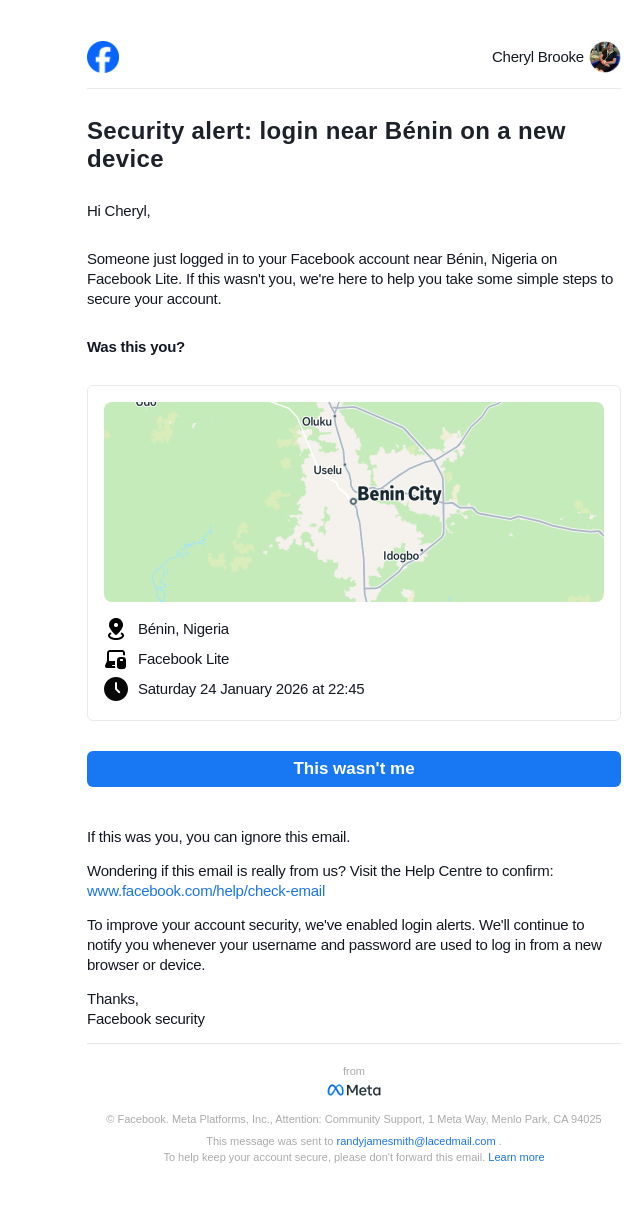Click the randyjamesmith@lacedmail.com email link
Screen dimensions: 624x1213
pyautogui.click(x=416, y=1141)
